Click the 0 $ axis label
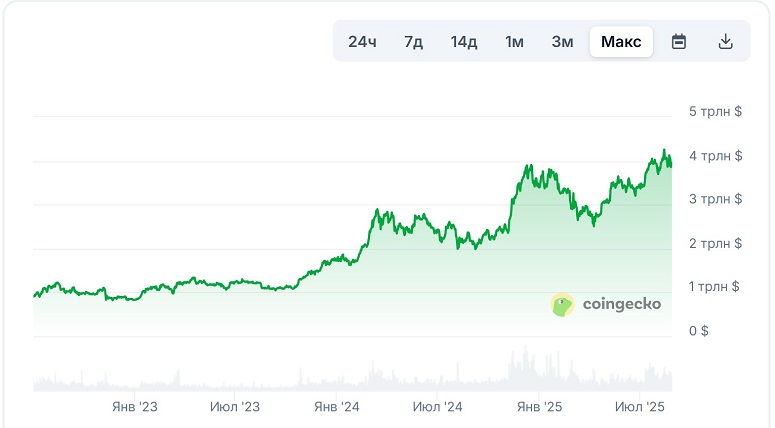Screen dimensions: 775x428 pyautogui.click(x=699, y=330)
